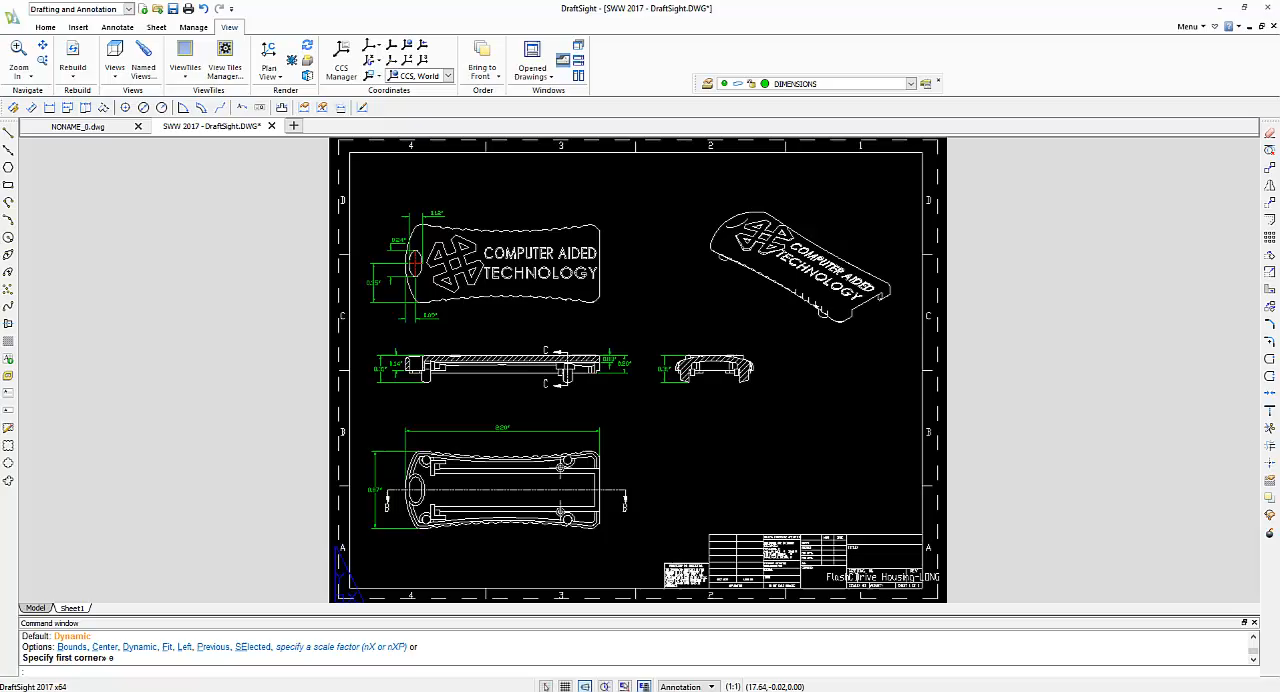Toggle Snap mode in status bar
This screenshot has width=1280, height=692.
(545, 687)
